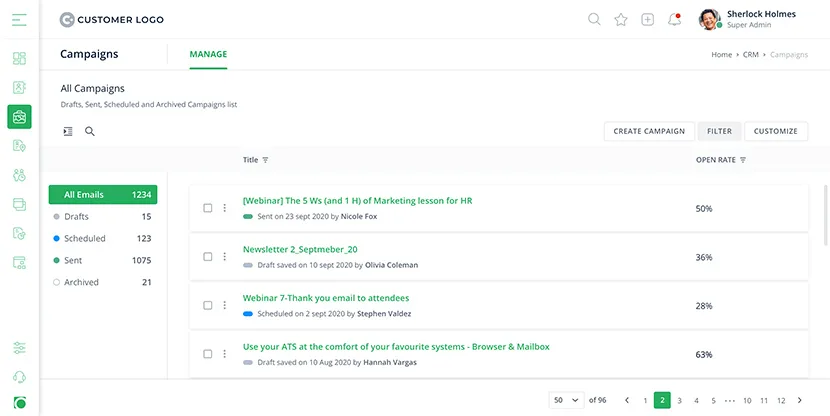Open global search in the top bar
This screenshot has height=416, width=830.
pos(594,20)
